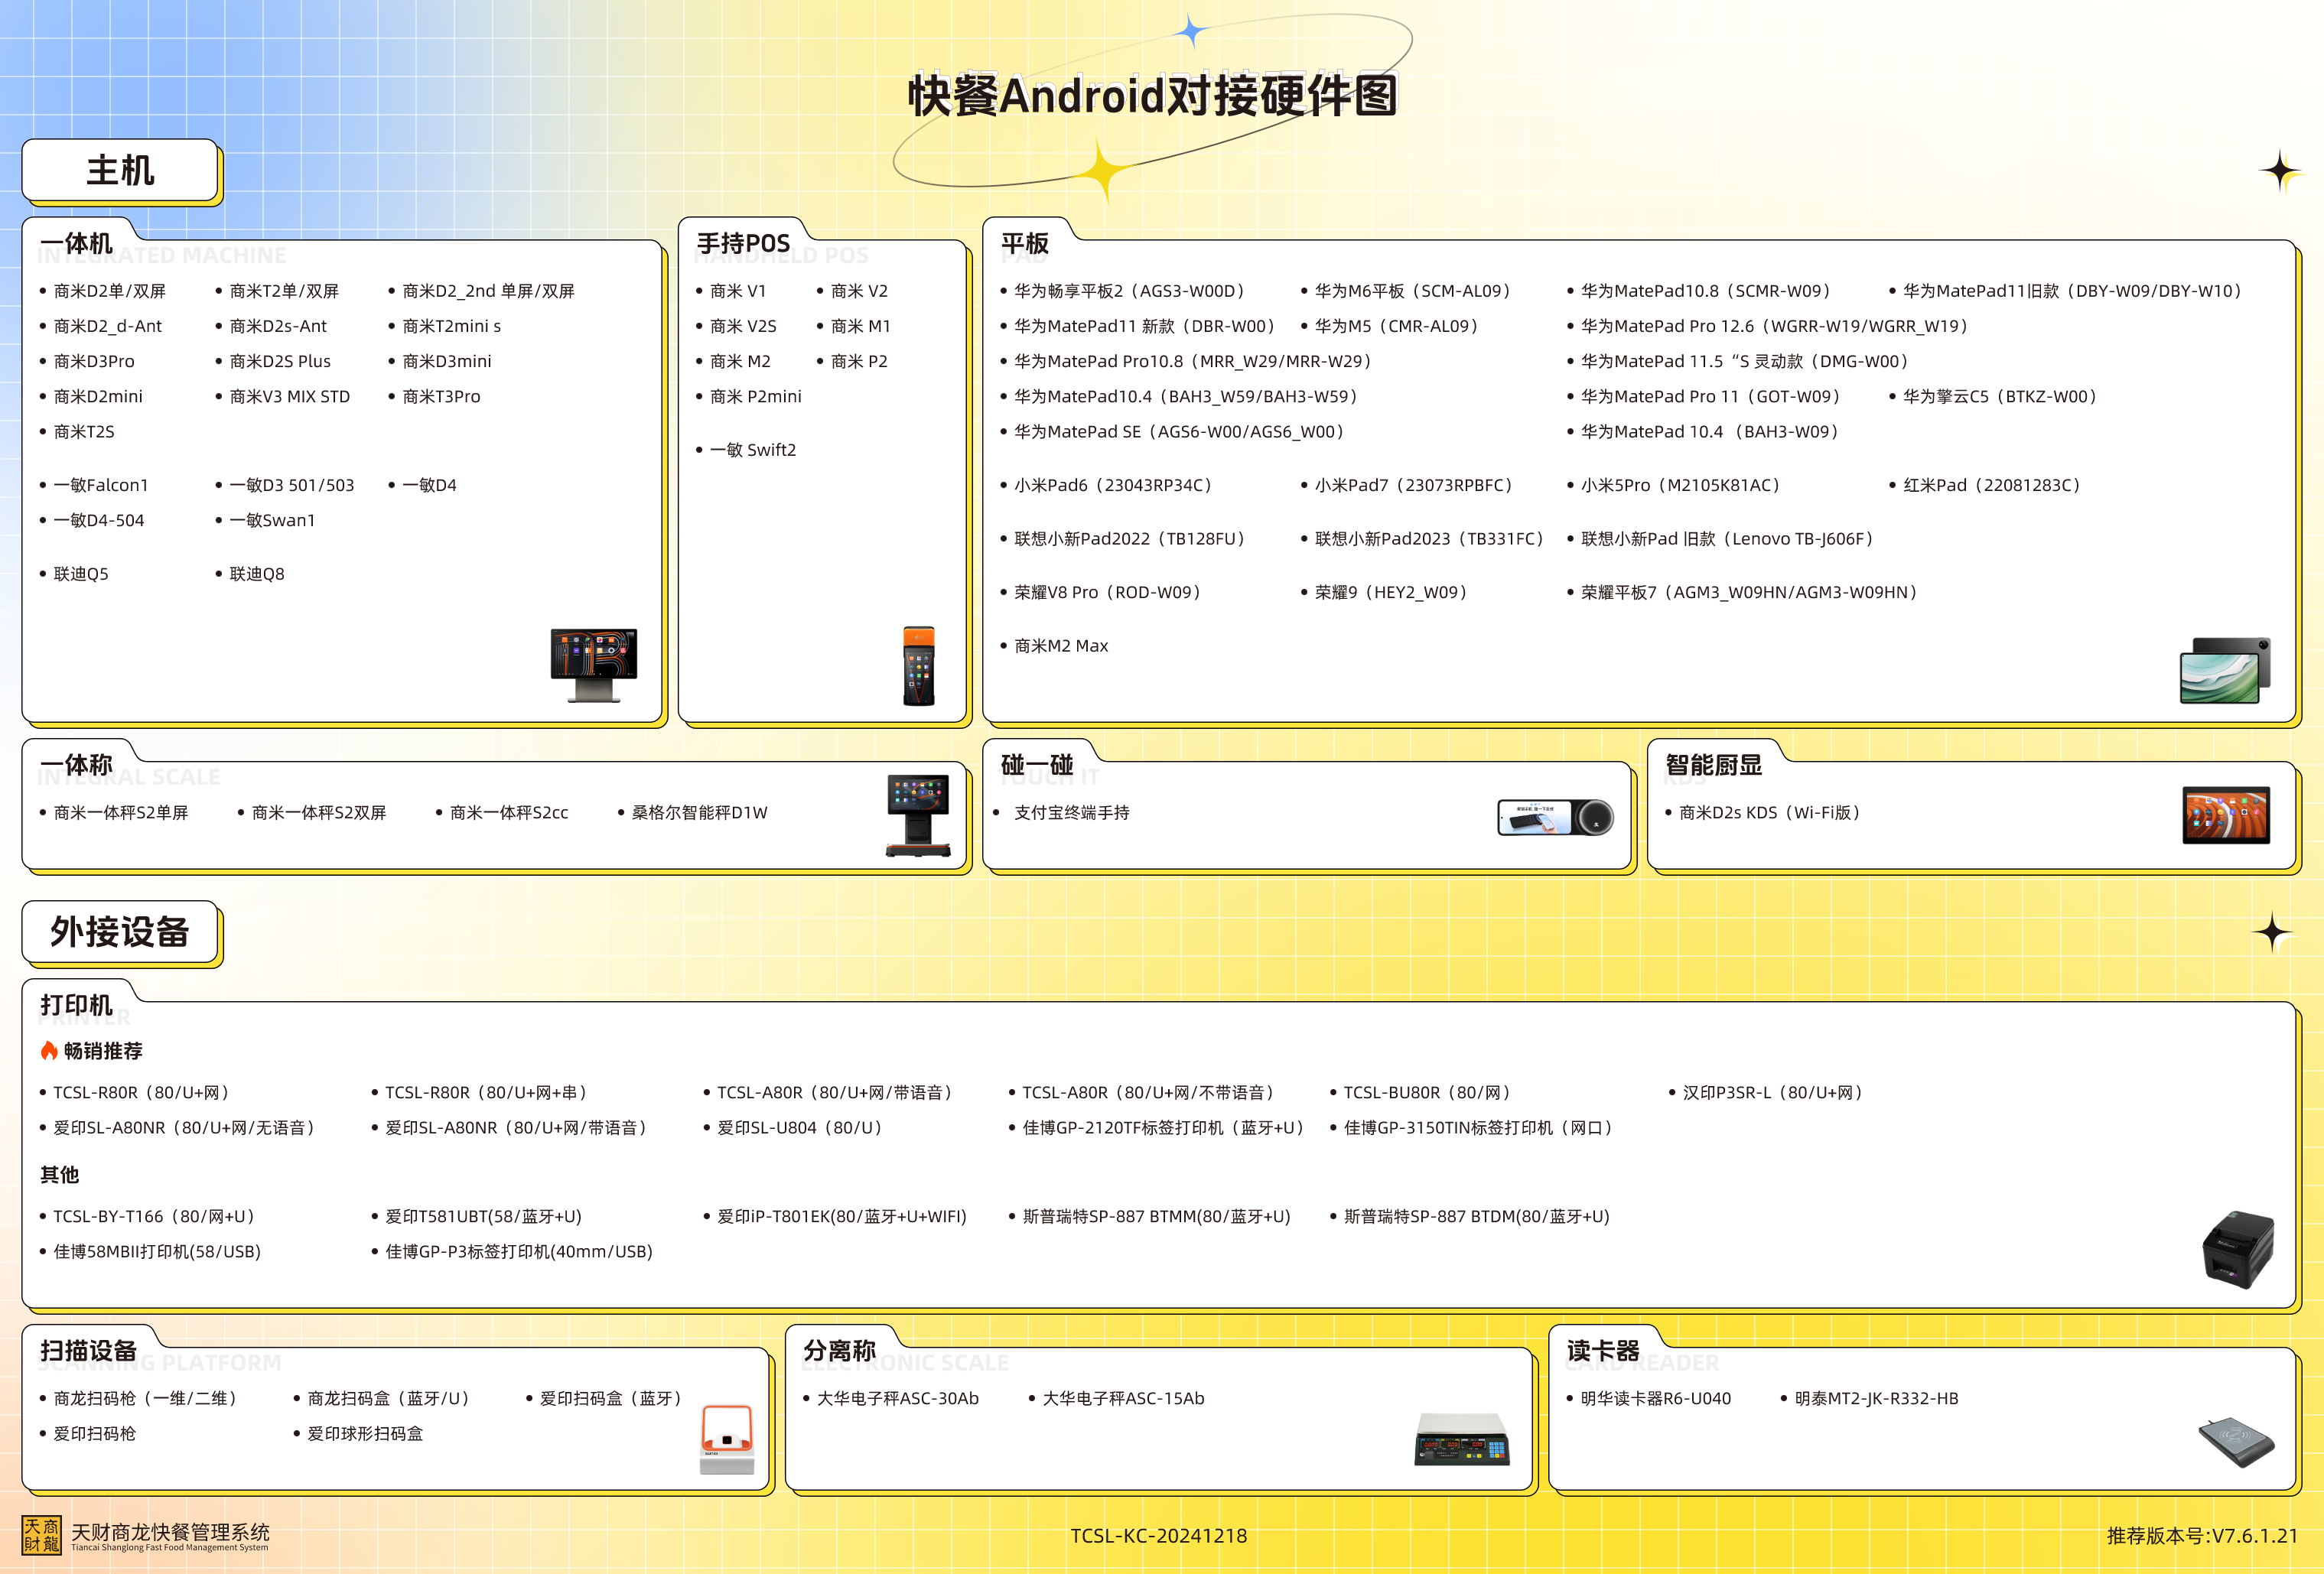Select 商米T2mini s entry
2324x1574 pixels.
452,326
